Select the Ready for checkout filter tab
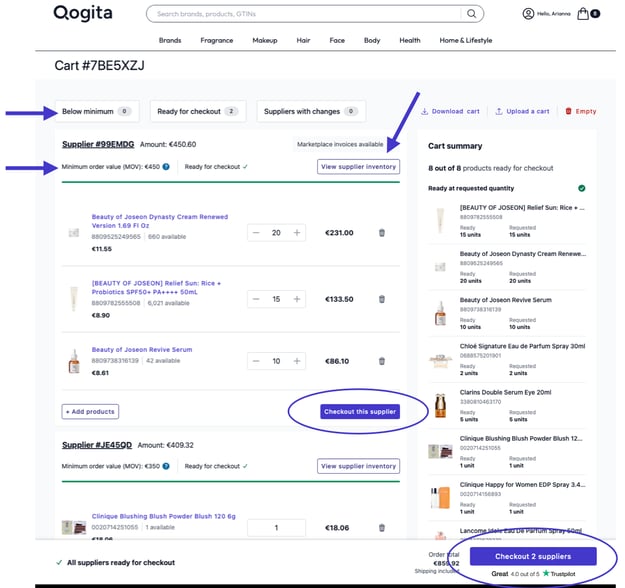Screen dimensions: 625x588 [198, 111]
